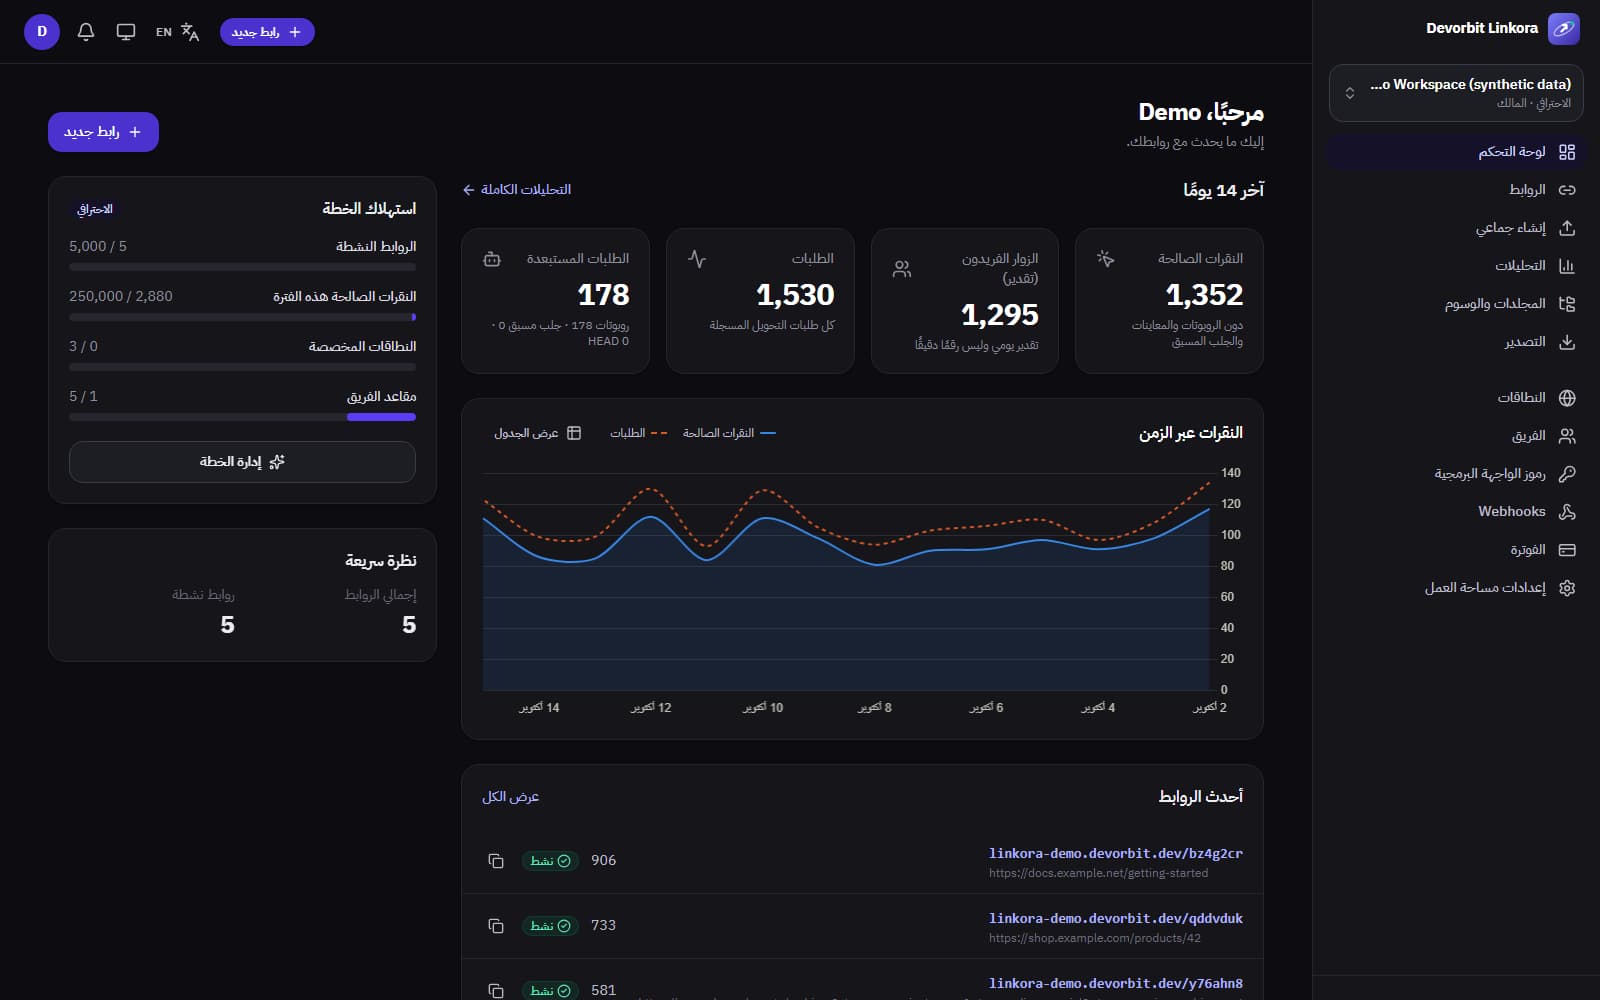Open user avatar D menu
Screen dimensions: 1600x1000
42,32
